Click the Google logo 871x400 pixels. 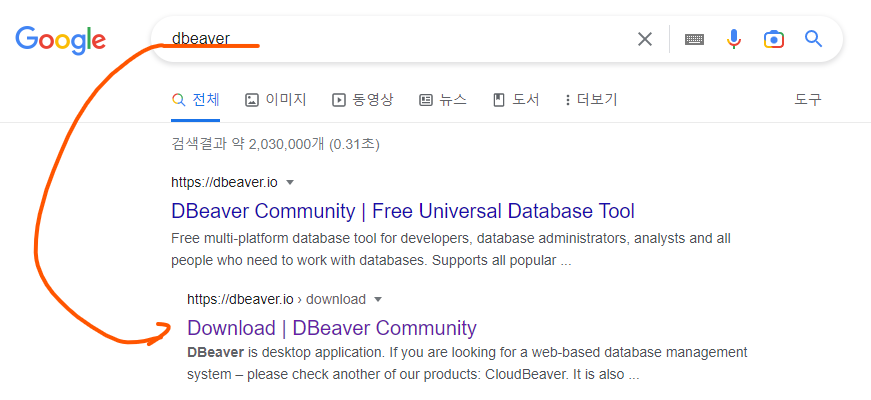click(x=61, y=39)
